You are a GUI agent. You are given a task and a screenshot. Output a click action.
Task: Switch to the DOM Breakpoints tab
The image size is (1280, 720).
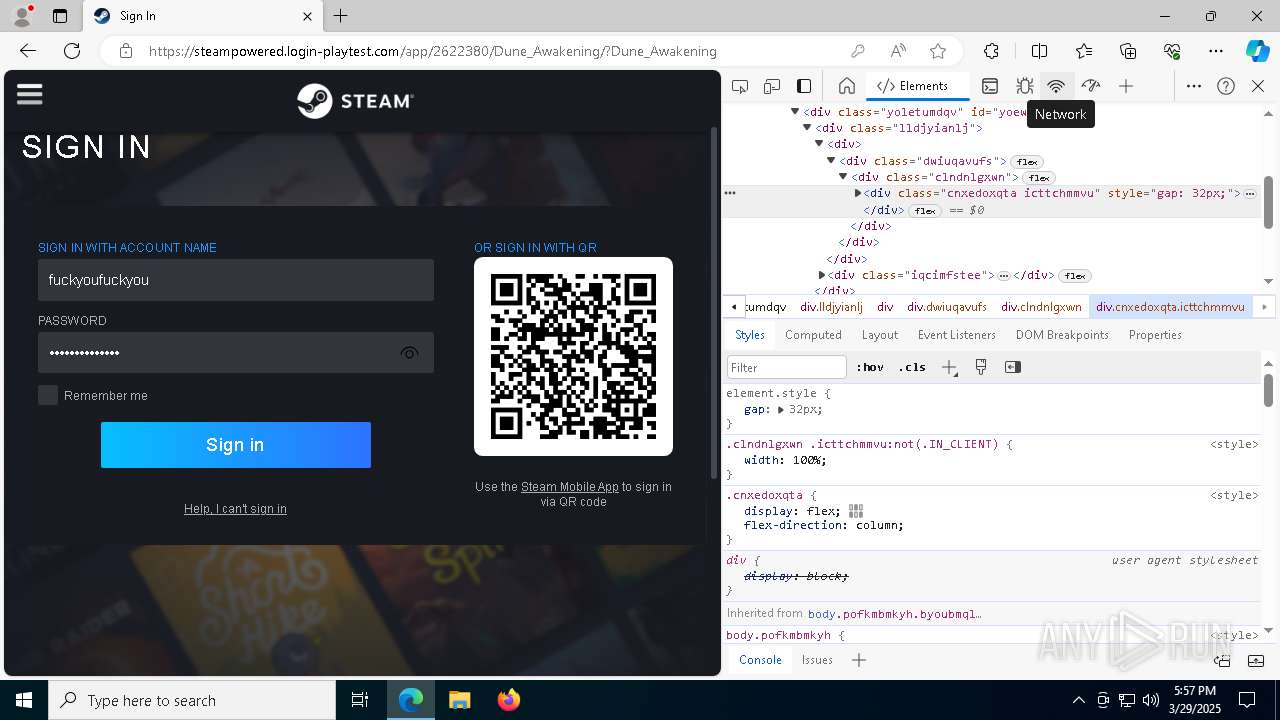click(1062, 335)
